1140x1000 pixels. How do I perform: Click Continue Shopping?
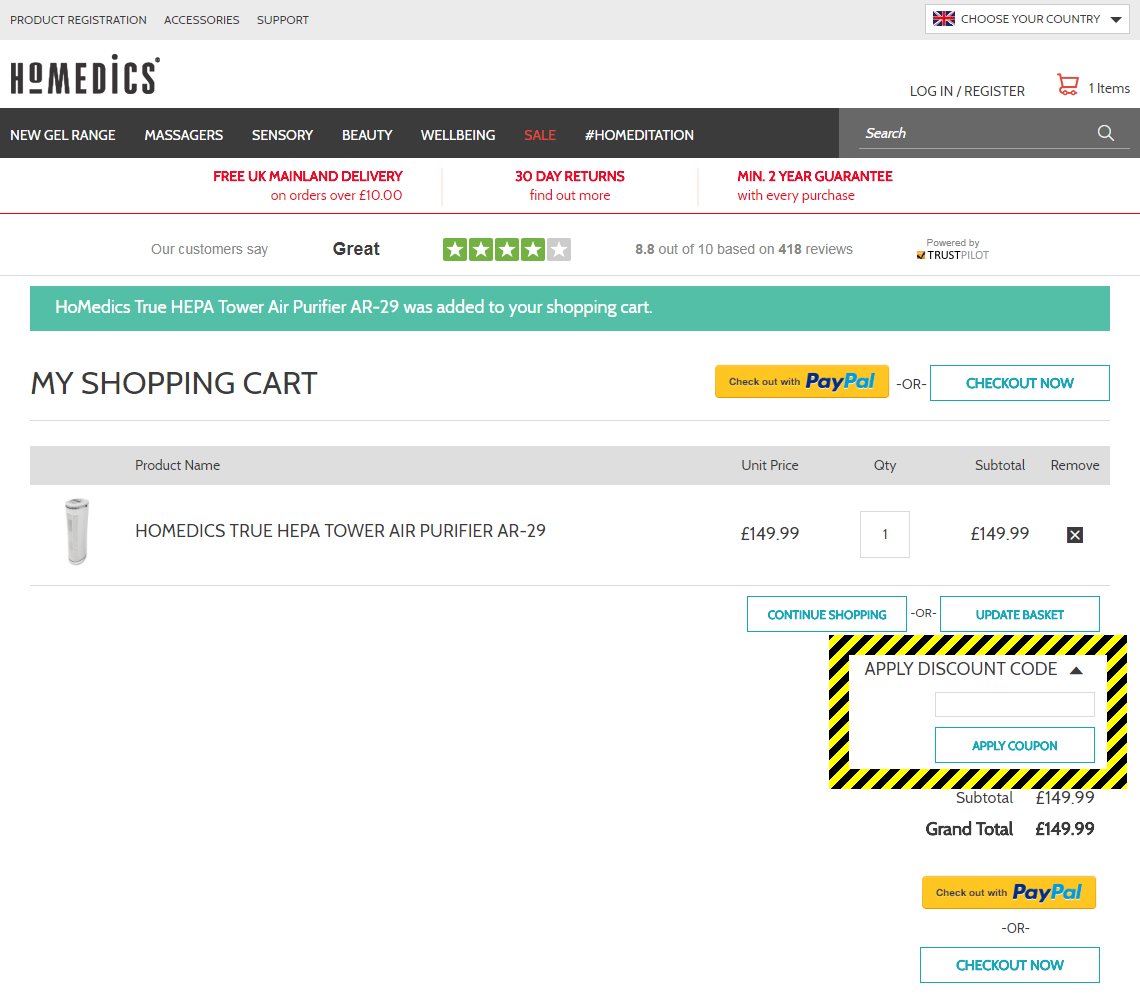[827, 614]
